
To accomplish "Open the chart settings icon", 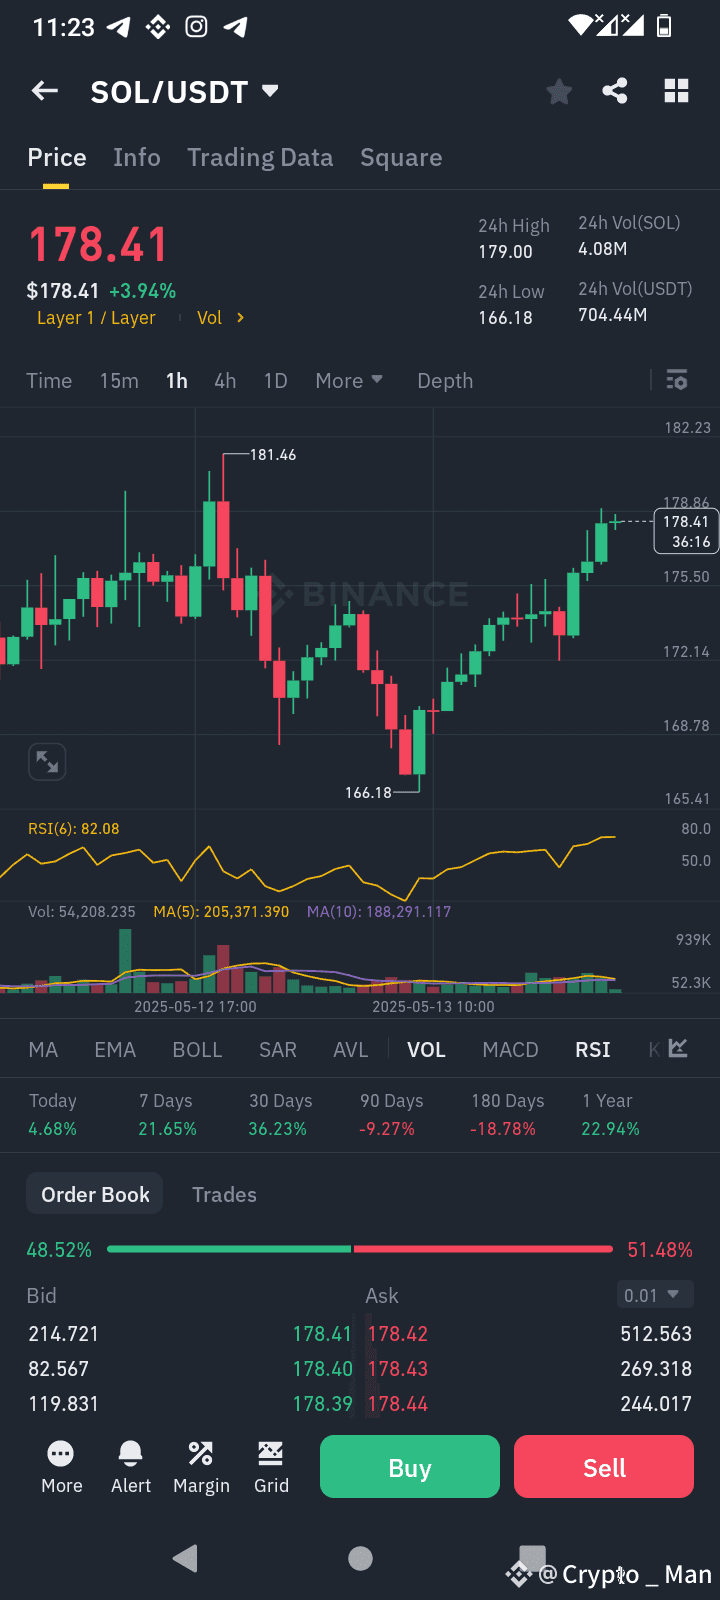I will point(677,380).
